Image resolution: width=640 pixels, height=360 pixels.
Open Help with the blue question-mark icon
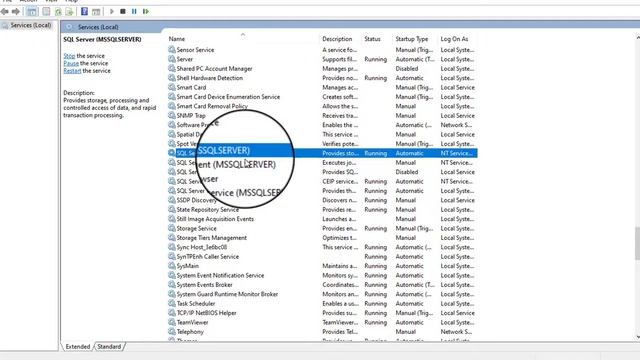click(84, 11)
